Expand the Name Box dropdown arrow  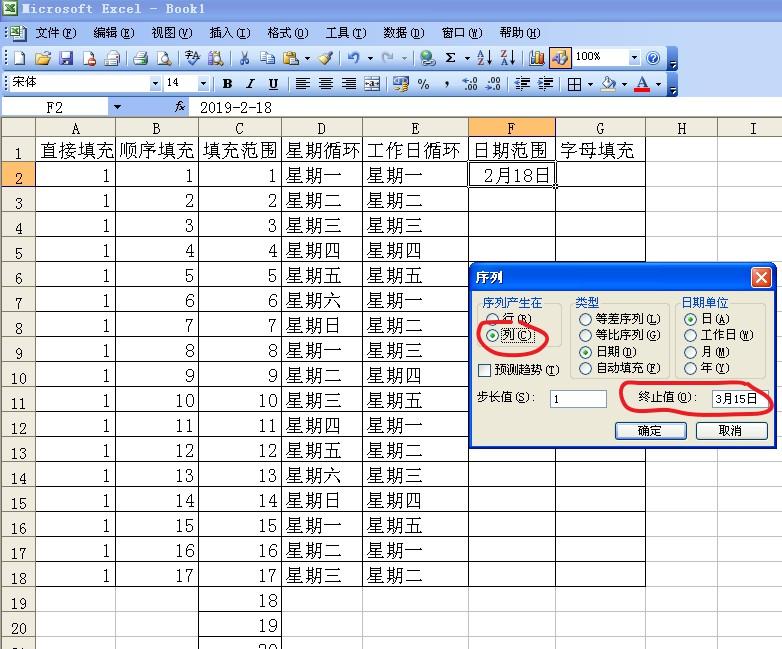pyautogui.click(x=117, y=107)
